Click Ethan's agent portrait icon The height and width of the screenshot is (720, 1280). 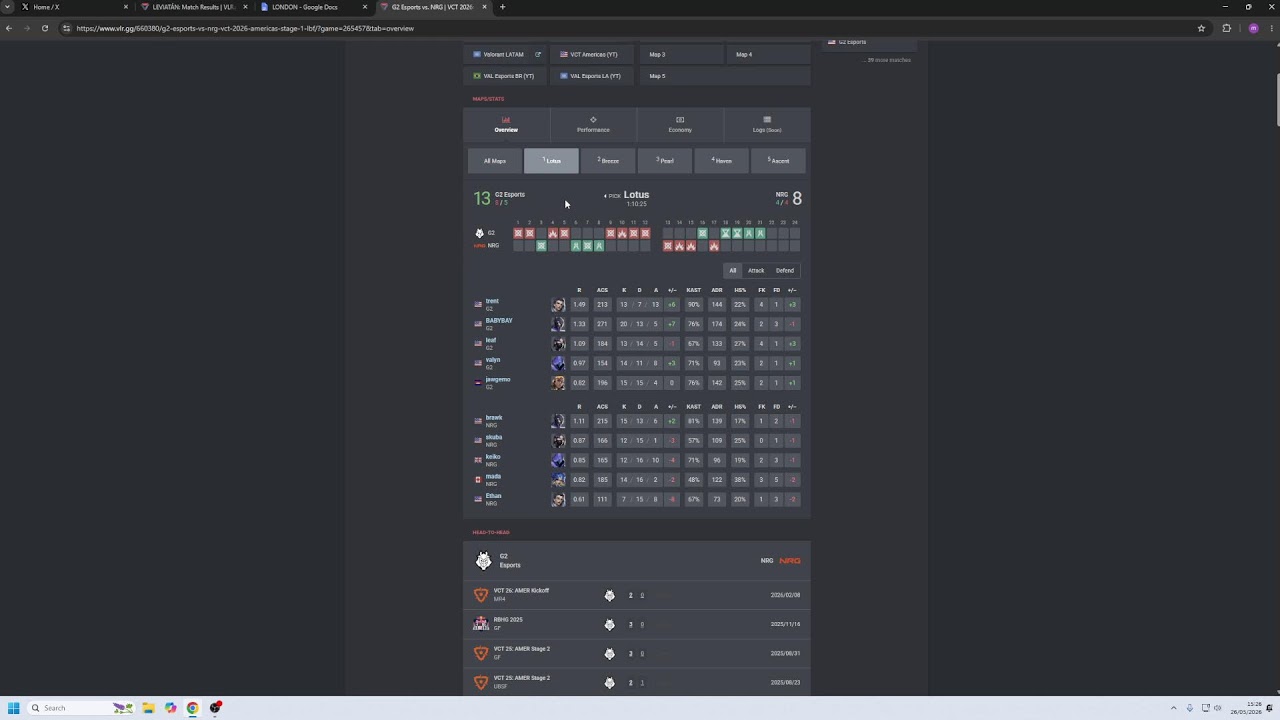click(x=558, y=499)
